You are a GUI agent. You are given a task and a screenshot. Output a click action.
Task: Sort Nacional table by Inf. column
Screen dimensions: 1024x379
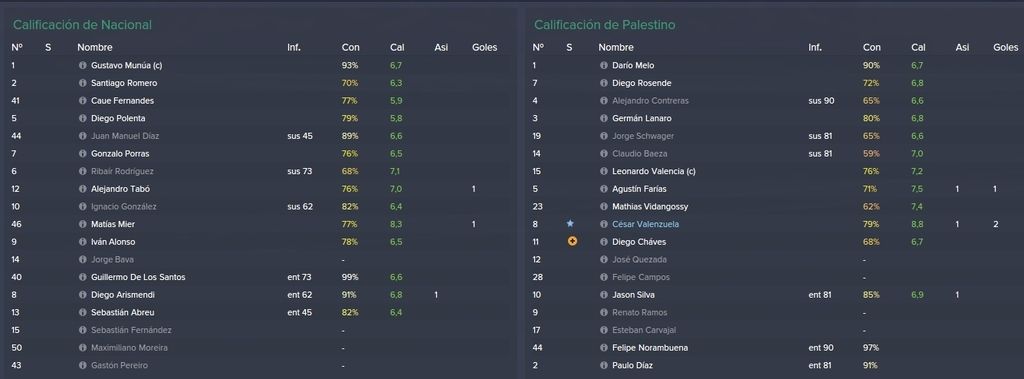click(293, 47)
